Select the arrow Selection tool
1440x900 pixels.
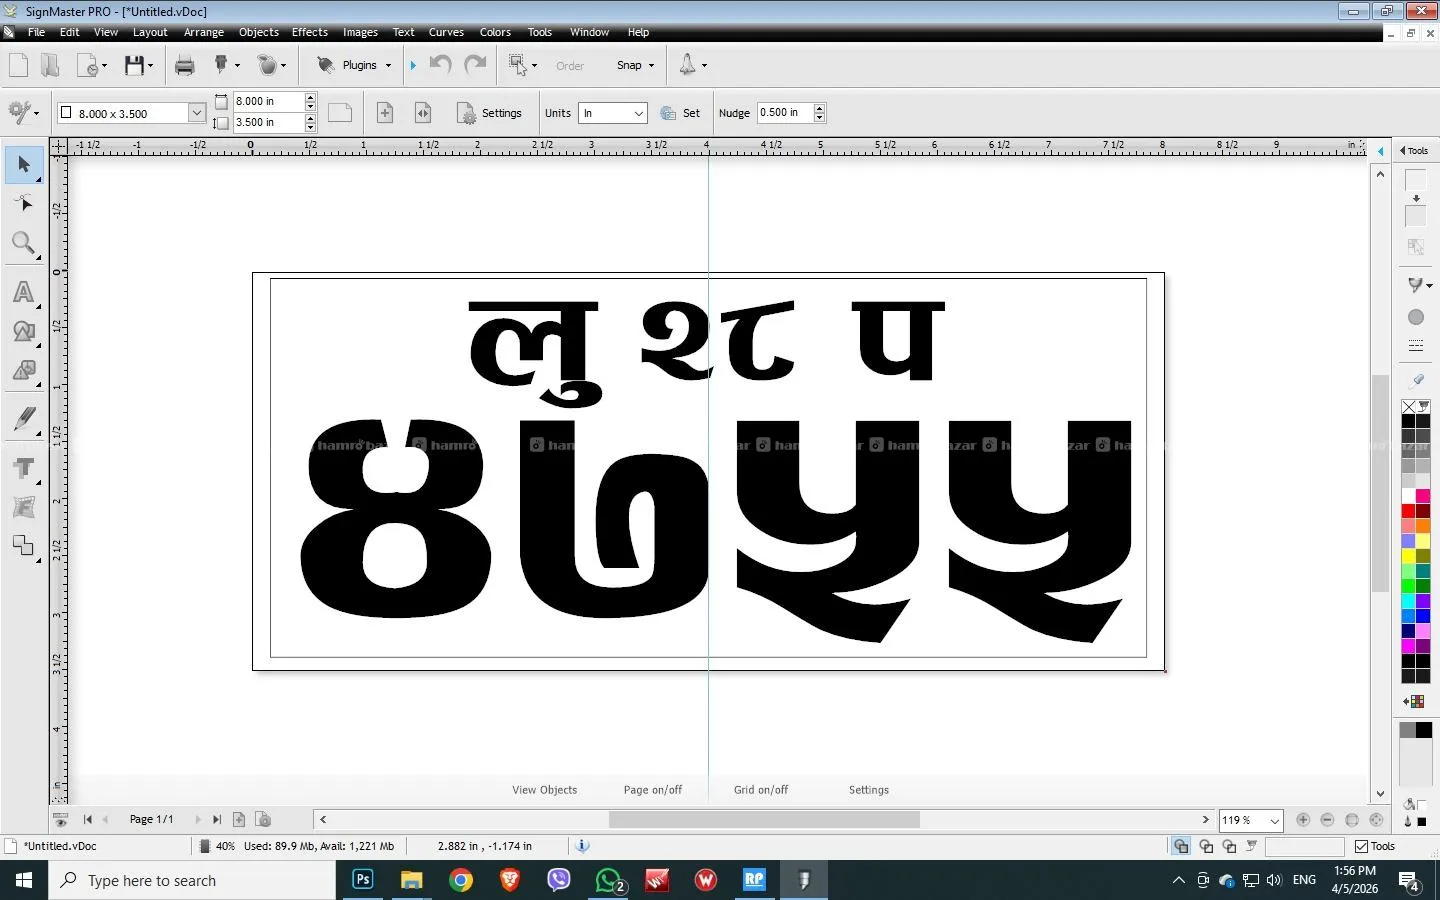click(24, 164)
